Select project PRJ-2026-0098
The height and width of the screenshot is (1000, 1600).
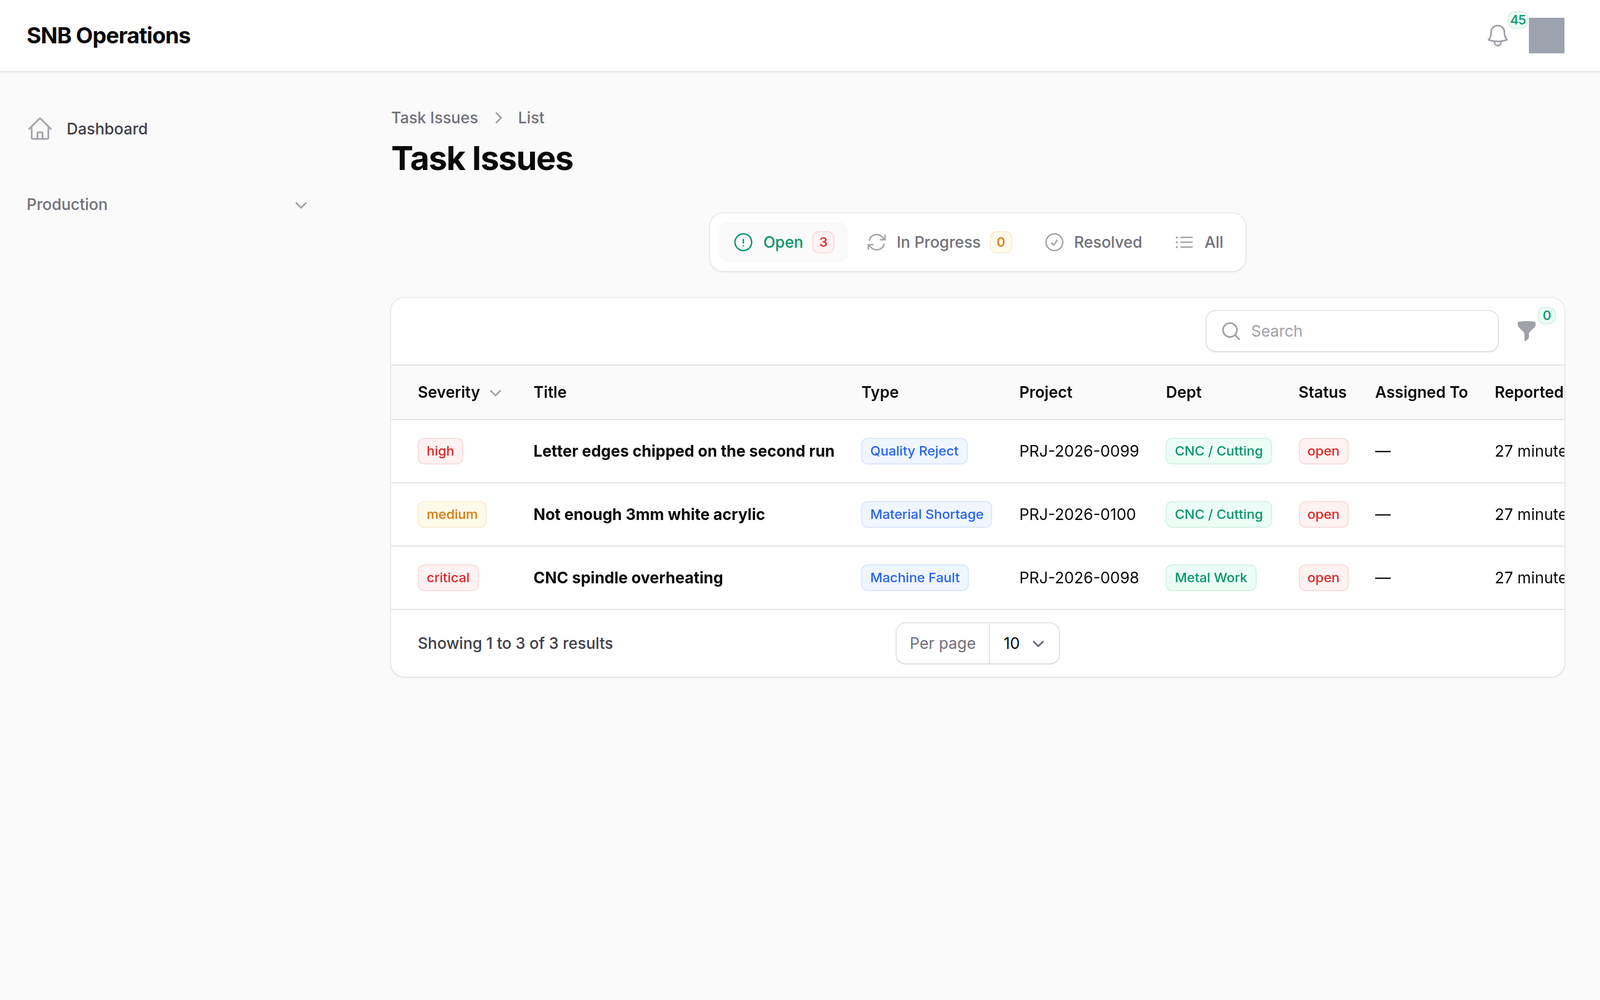1079,578
